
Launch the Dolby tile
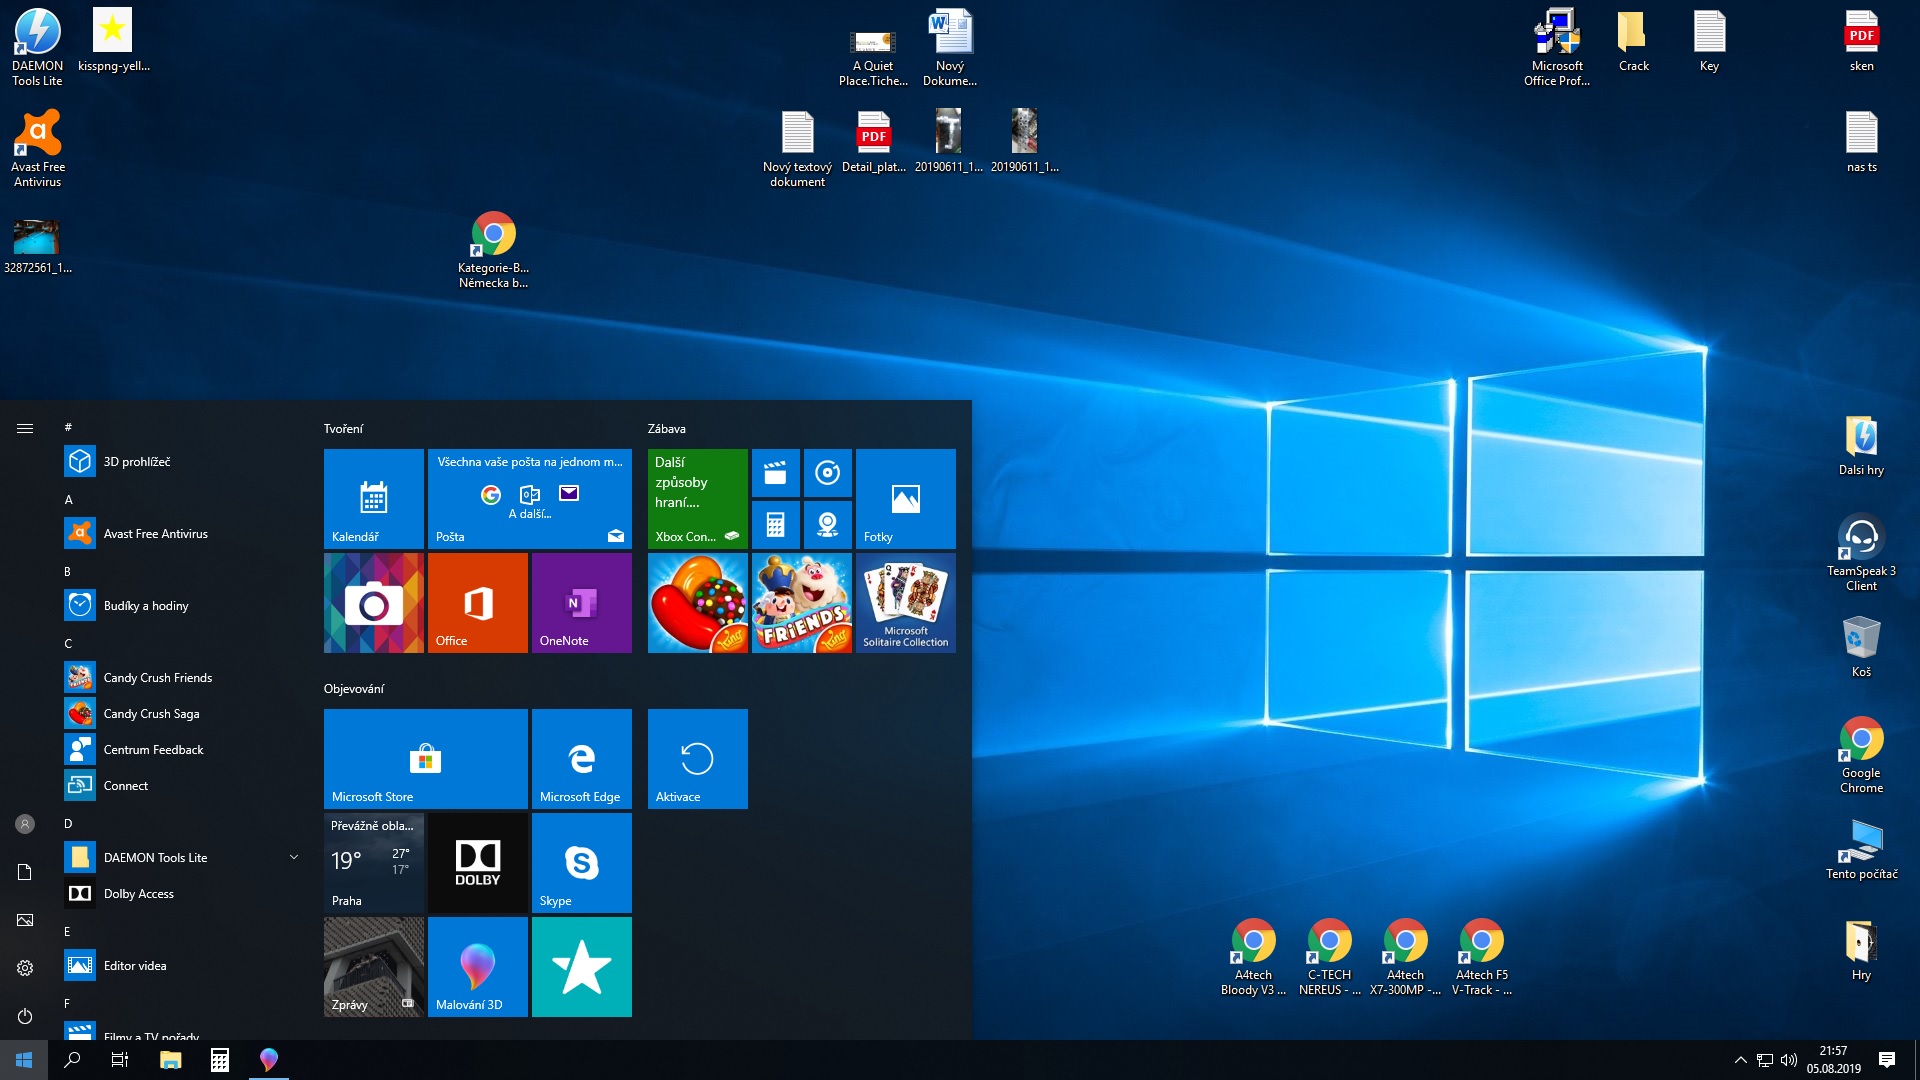(477, 862)
